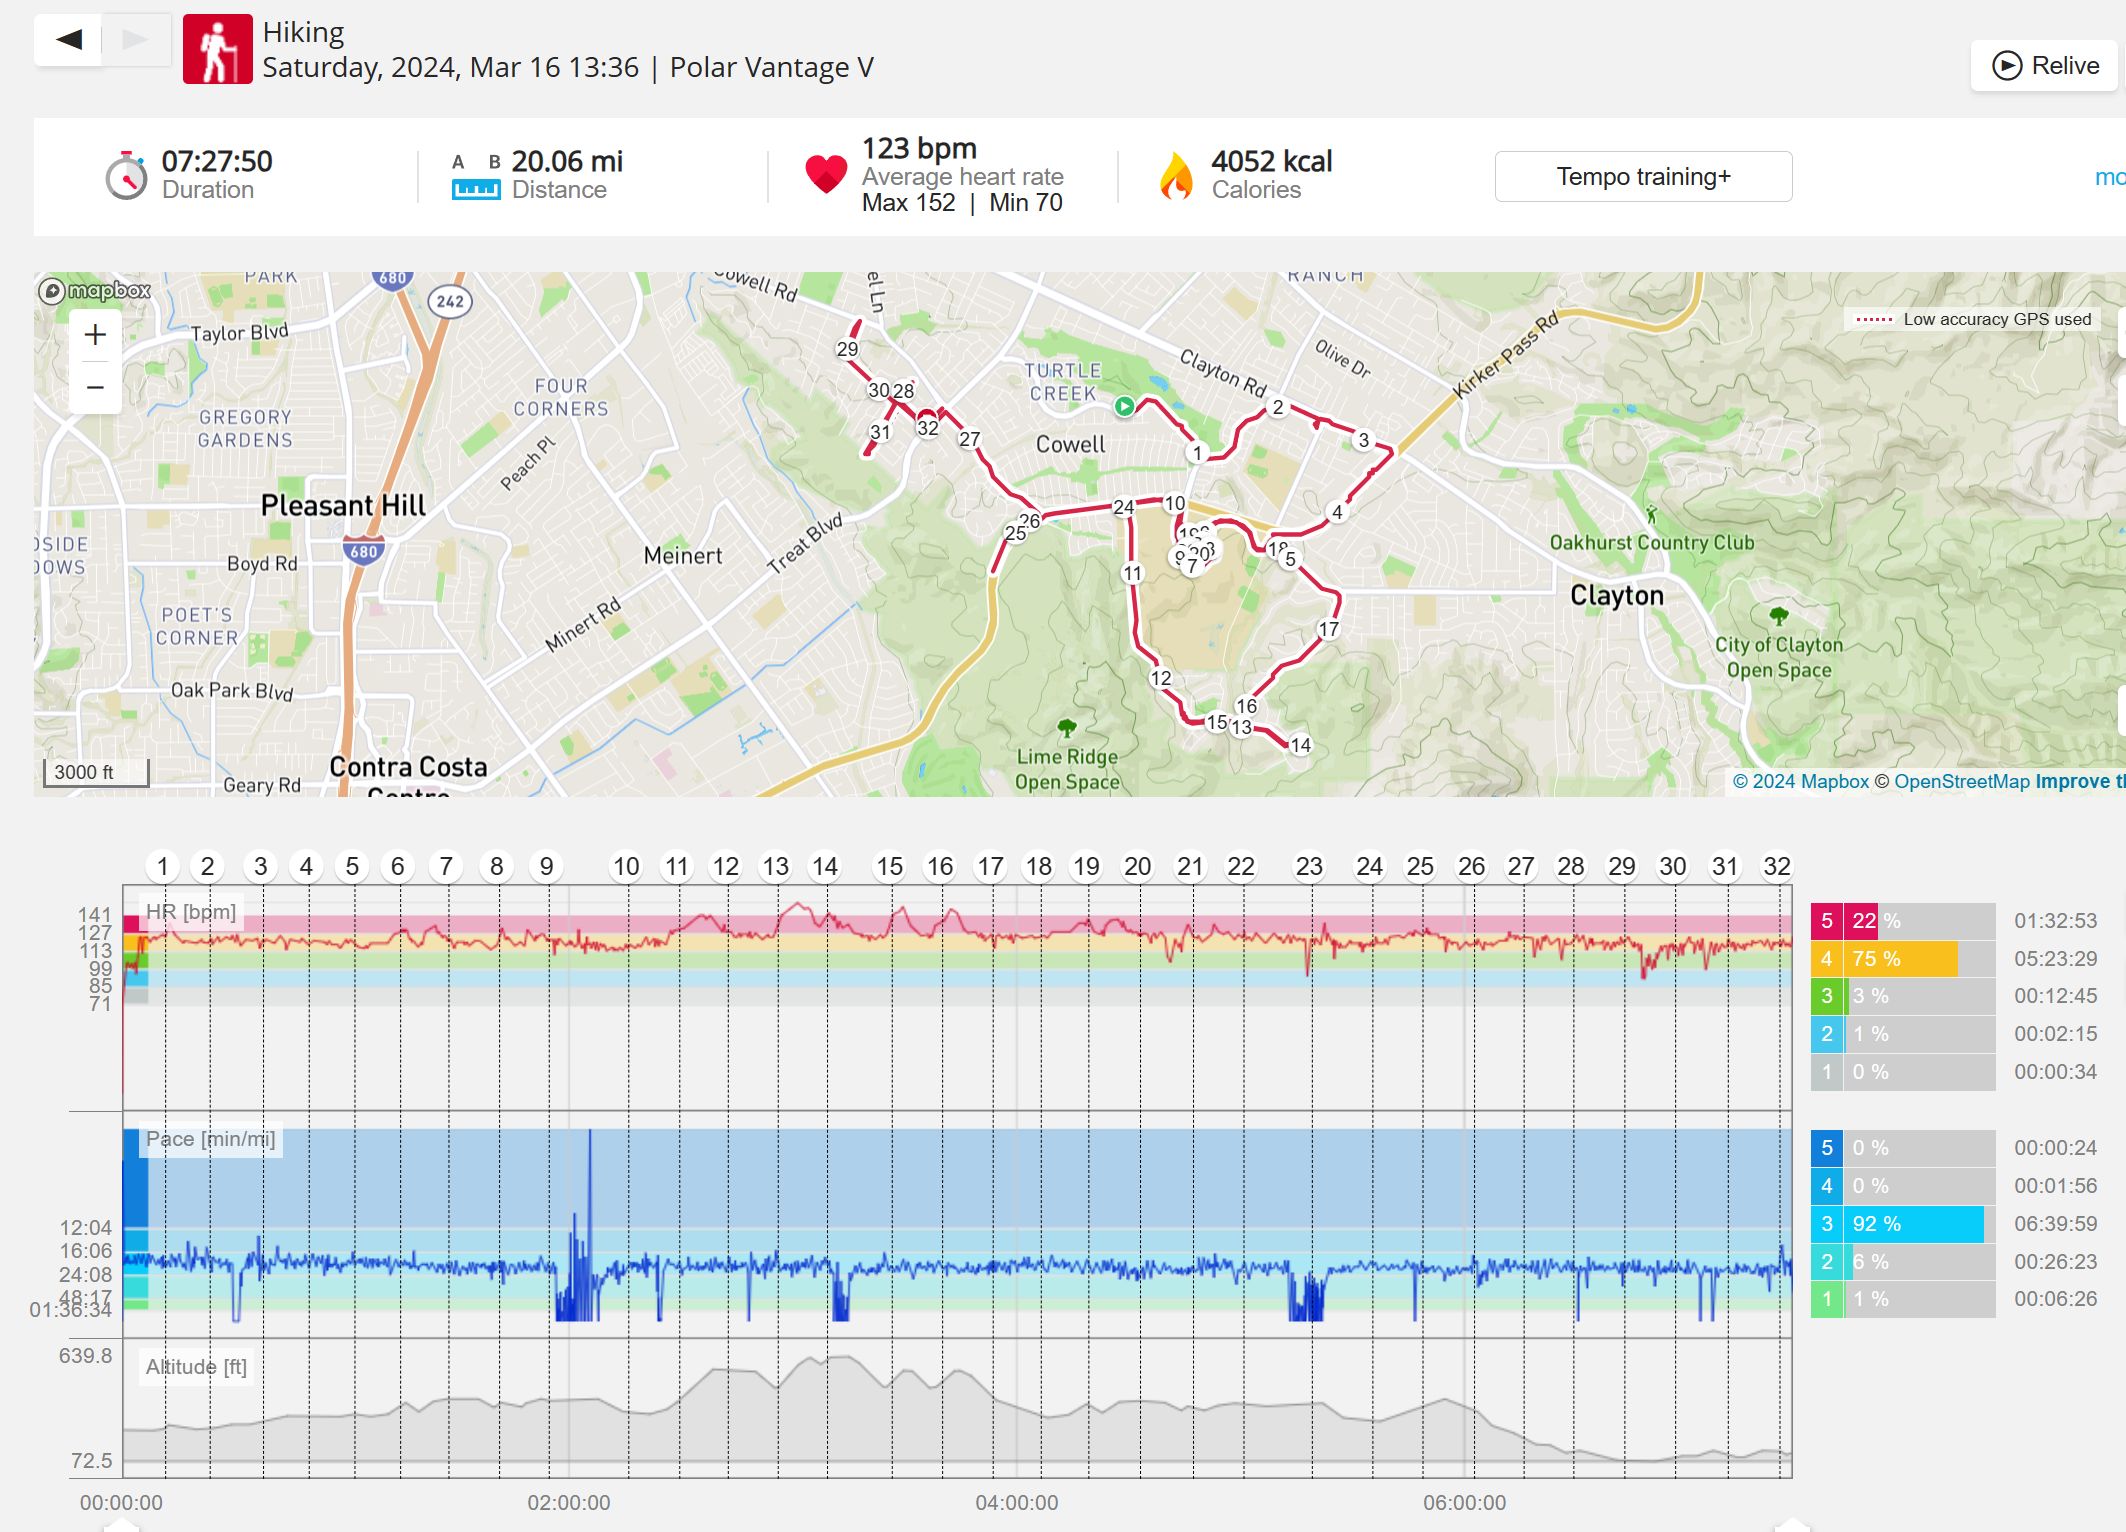2126x1532 pixels.
Task: Click the Mapbox logo
Action: point(95,291)
